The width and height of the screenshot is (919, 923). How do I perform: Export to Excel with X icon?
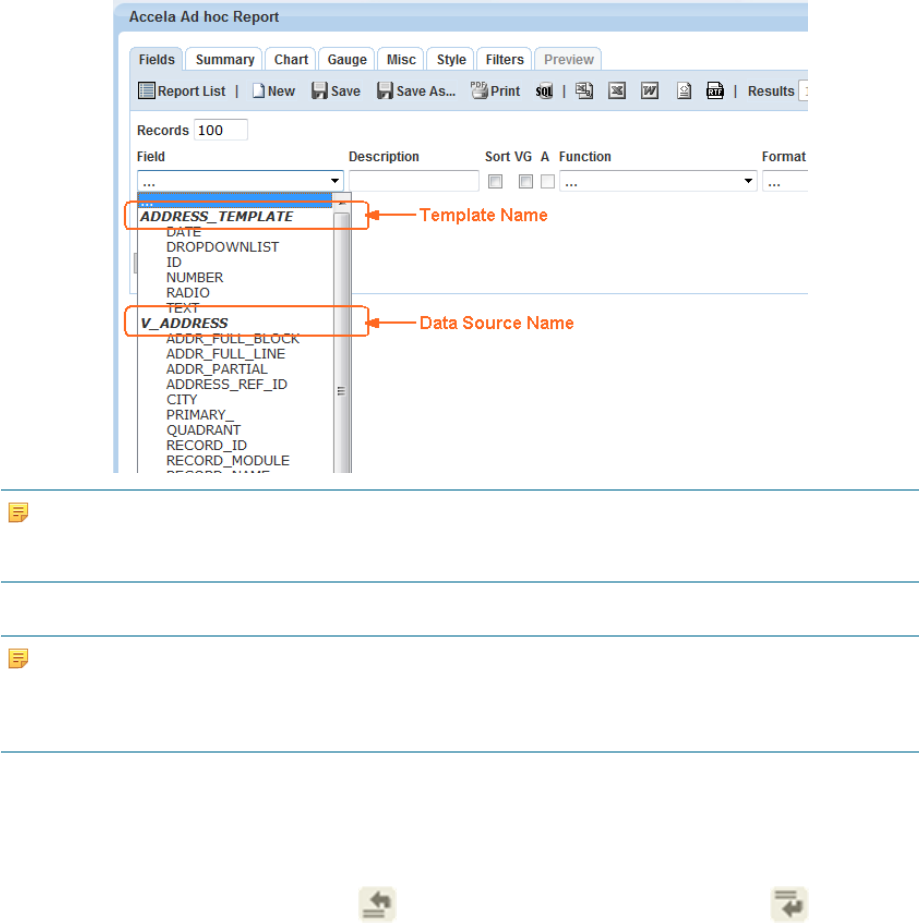617,91
